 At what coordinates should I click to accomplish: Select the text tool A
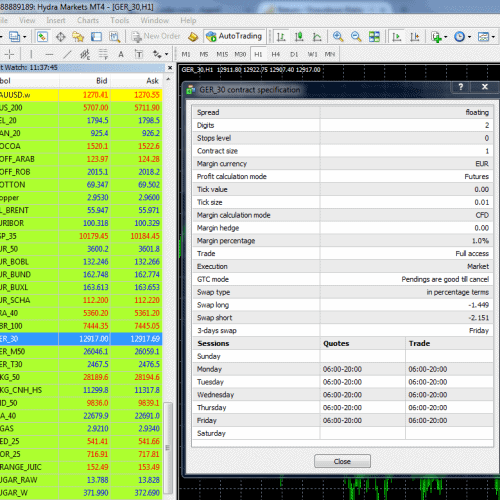[121, 54]
